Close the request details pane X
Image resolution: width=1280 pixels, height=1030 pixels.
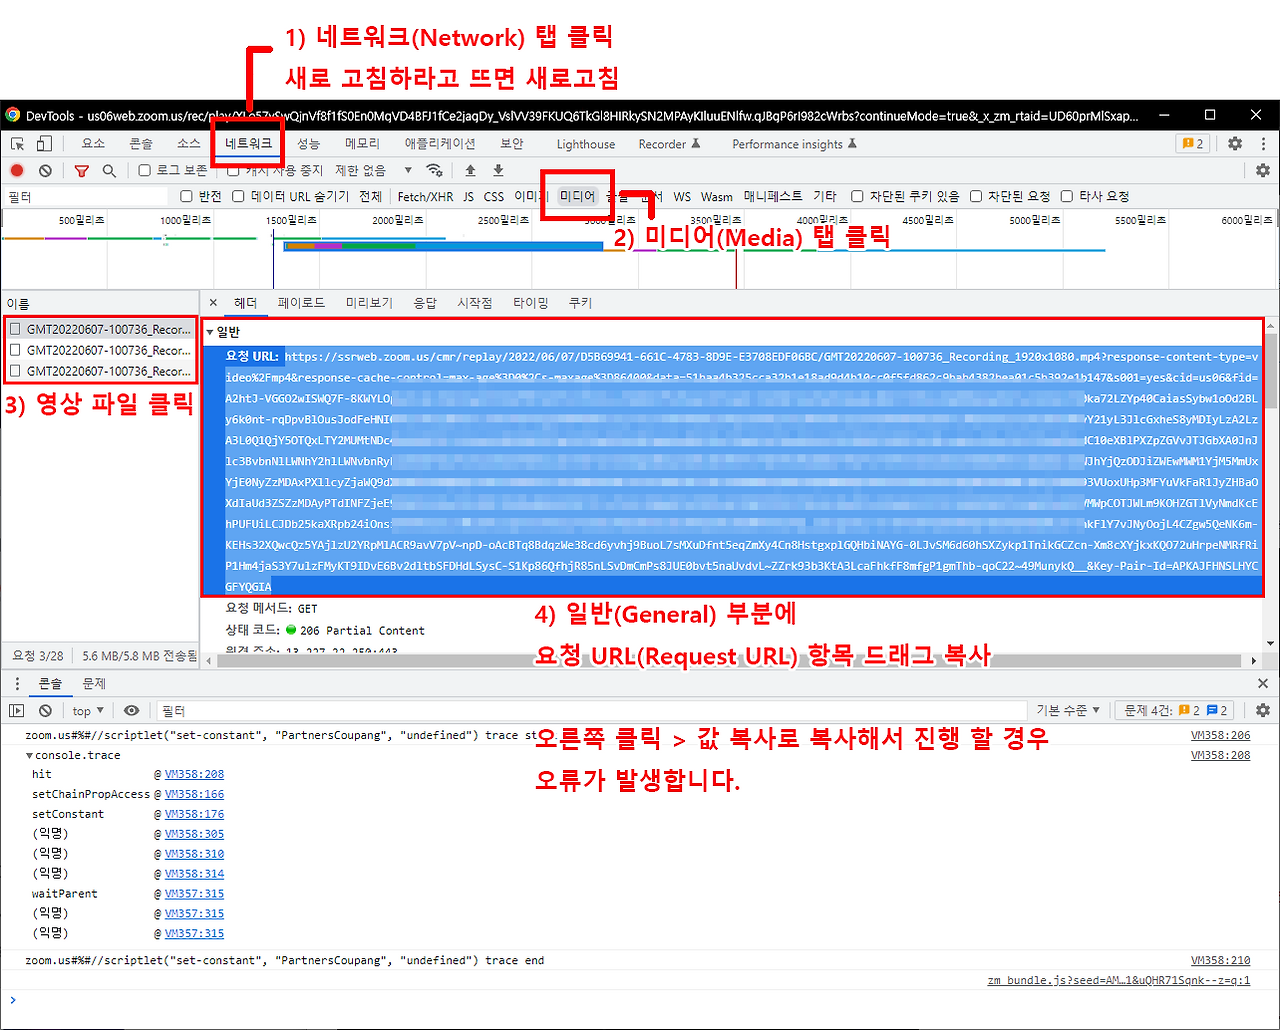coord(213,303)
